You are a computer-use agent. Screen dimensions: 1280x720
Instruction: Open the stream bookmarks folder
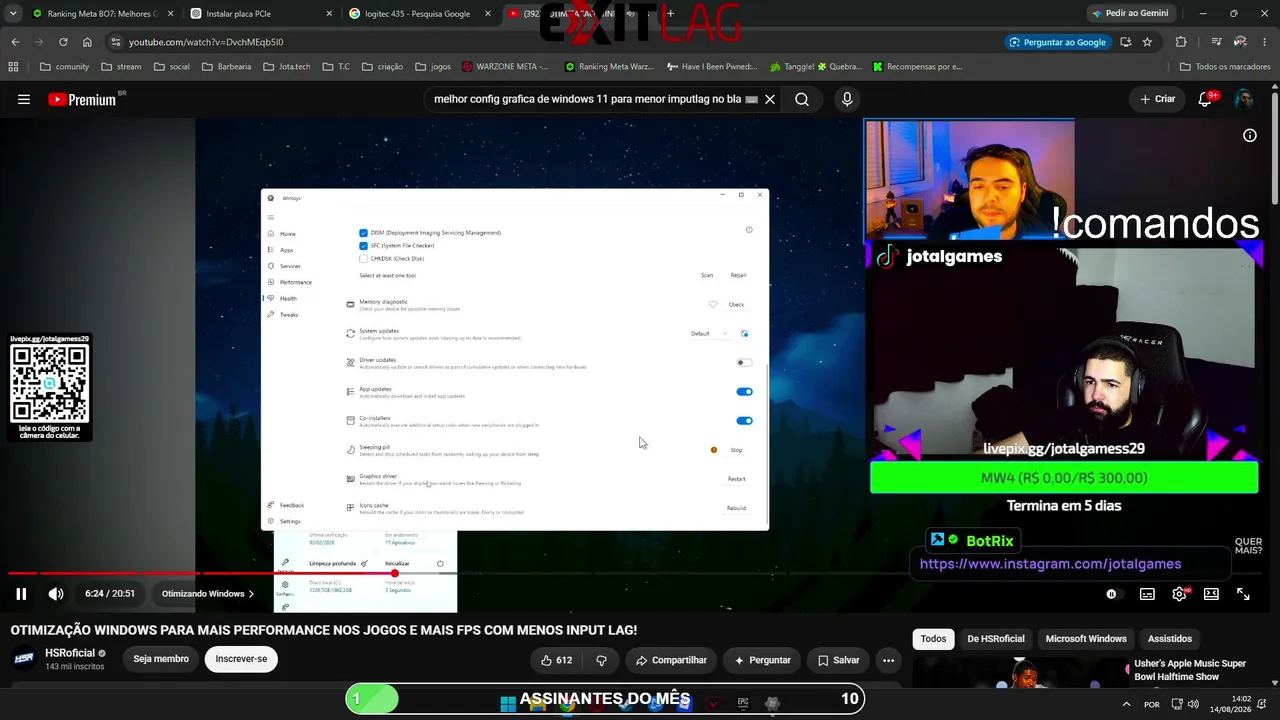[120, 67]
